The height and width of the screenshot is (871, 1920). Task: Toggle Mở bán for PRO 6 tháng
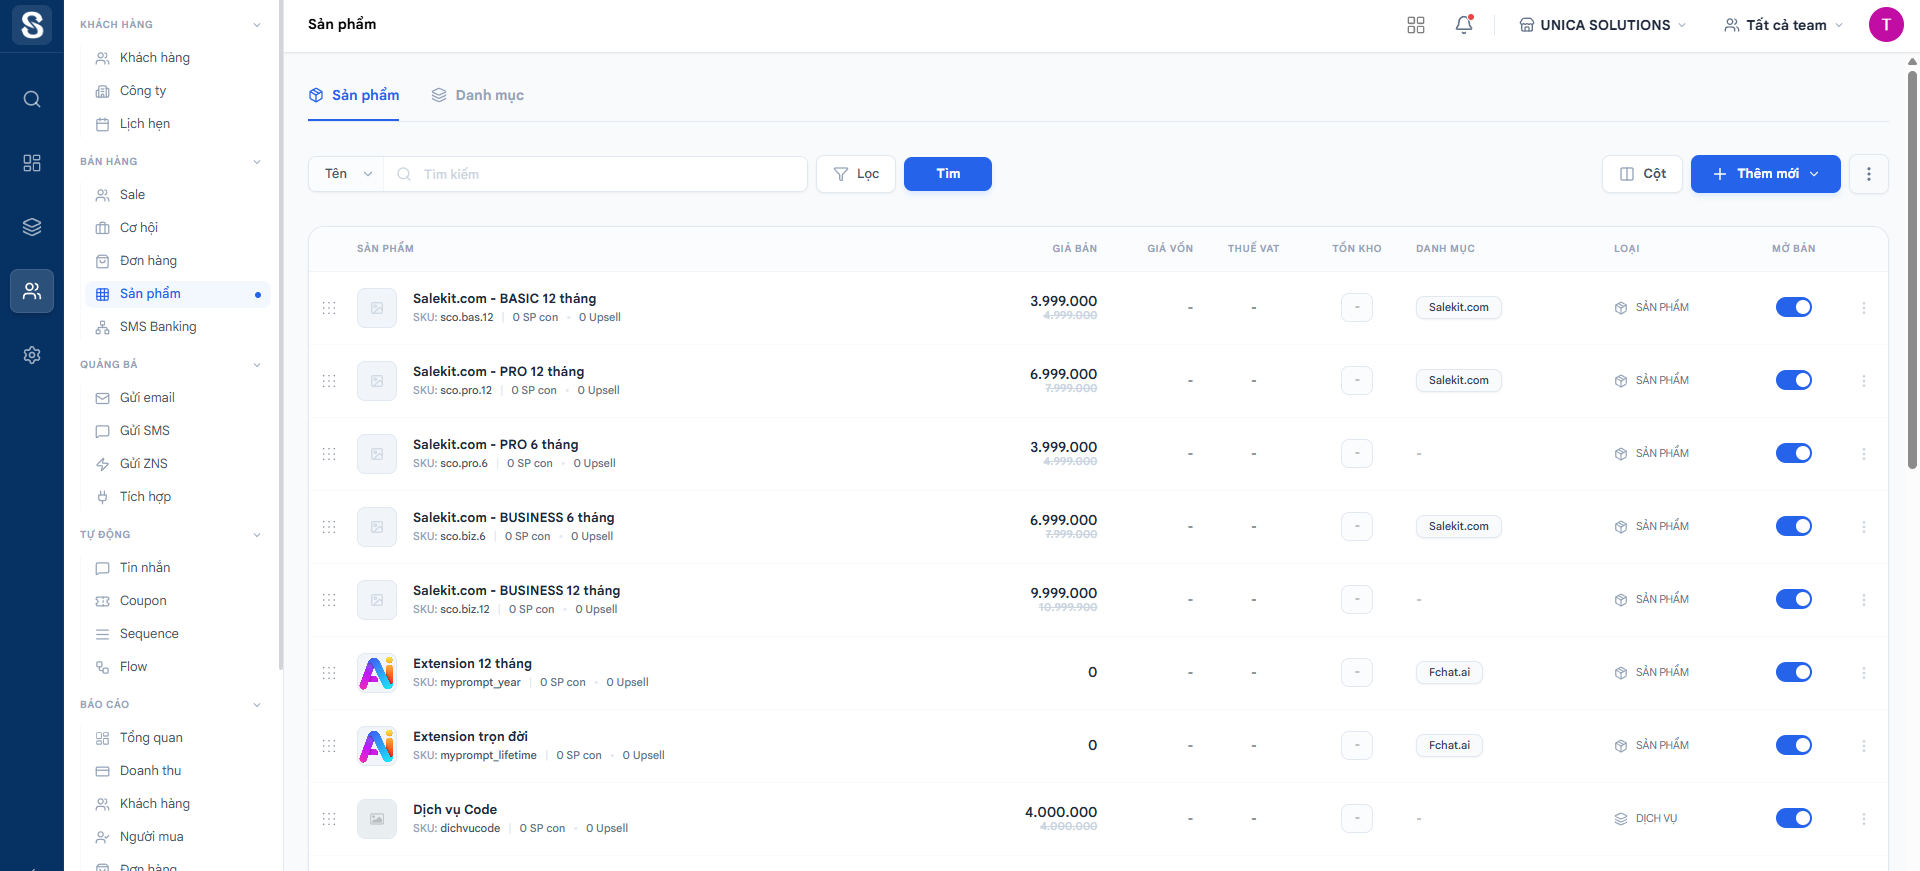tap(1794, 453)
